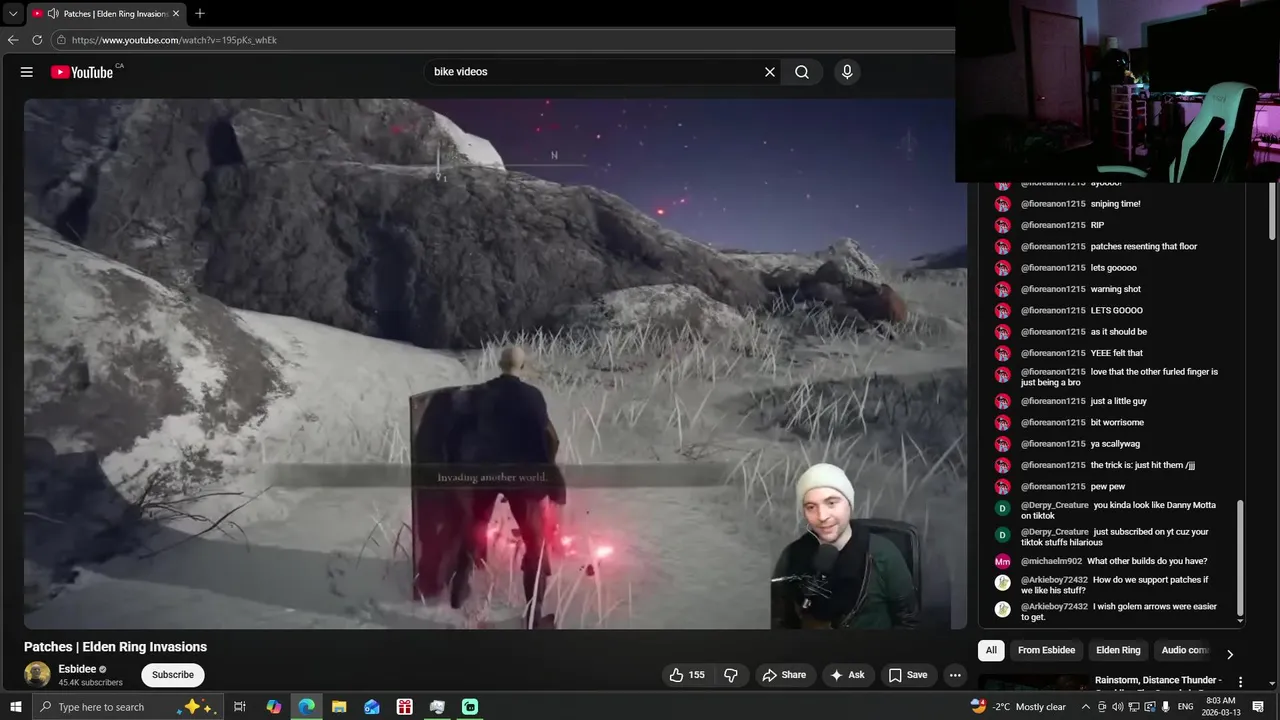This screenshot has height=720, width=1280.
Task: Open the tray microphone icon
Action: pos(1166,707)
